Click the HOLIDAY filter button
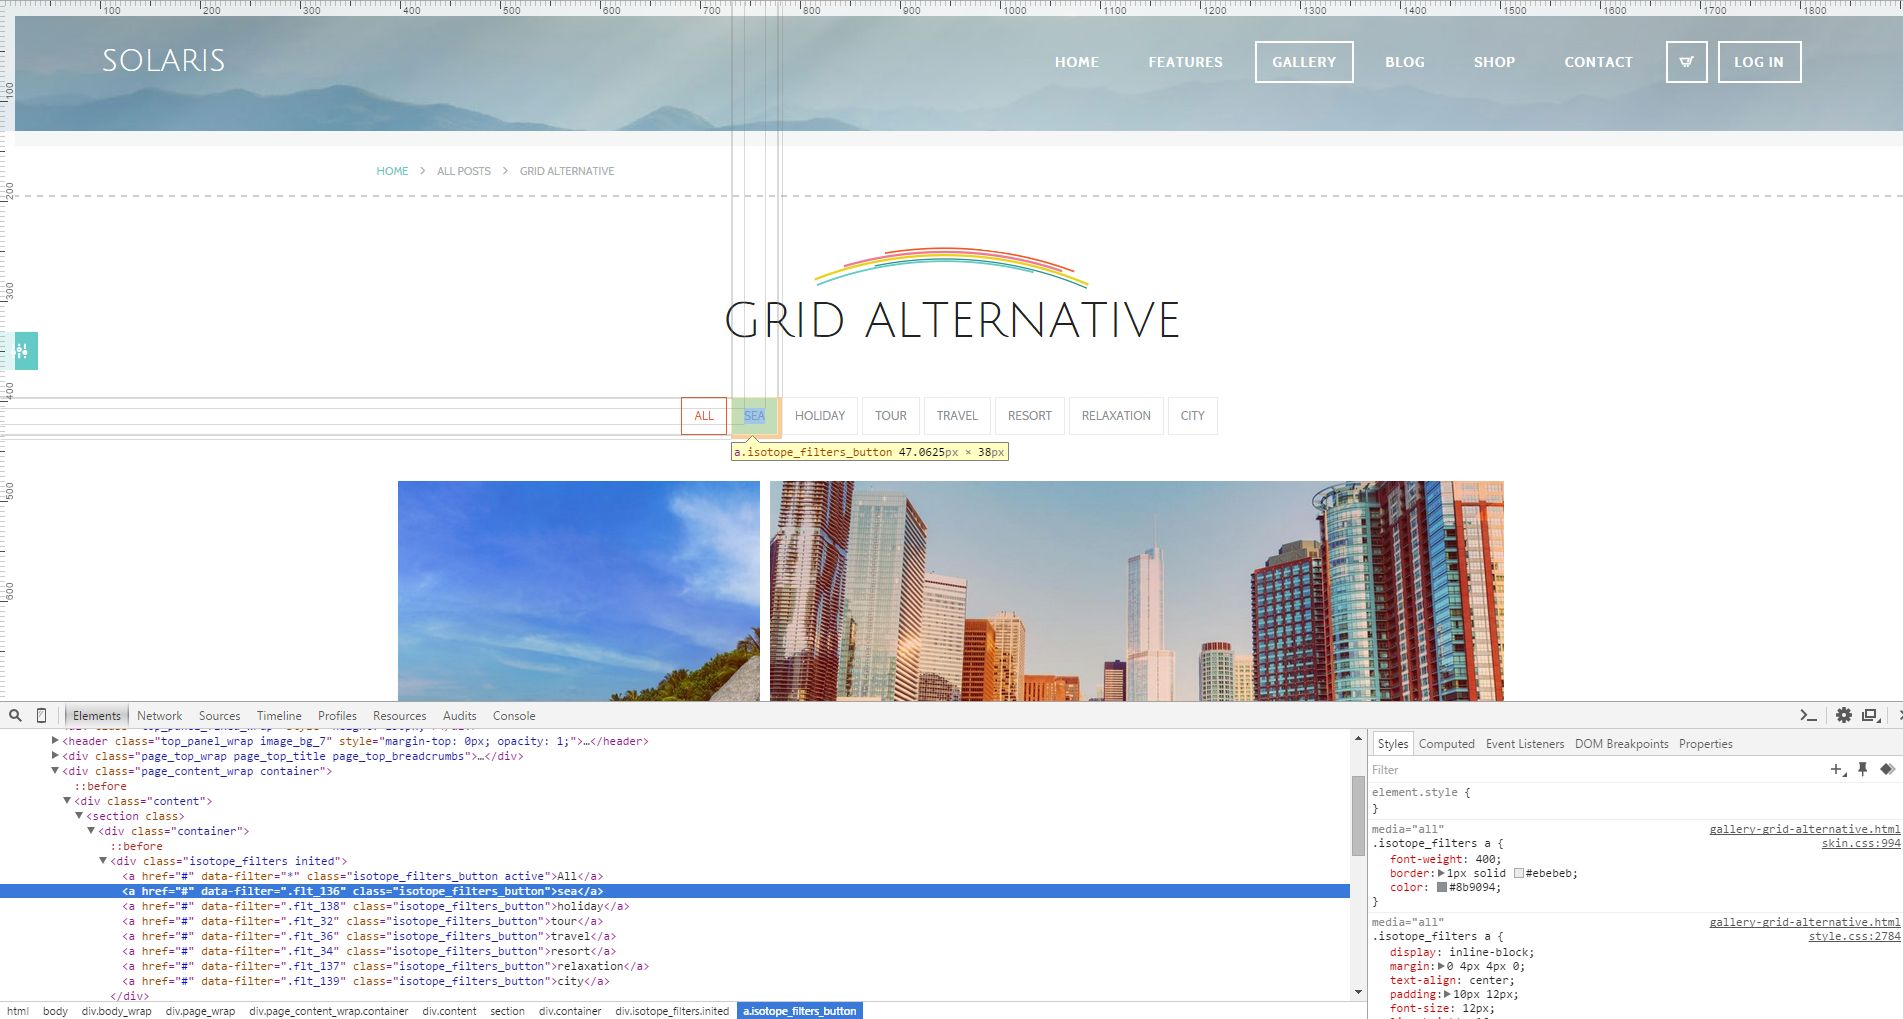 click(819, 416)
